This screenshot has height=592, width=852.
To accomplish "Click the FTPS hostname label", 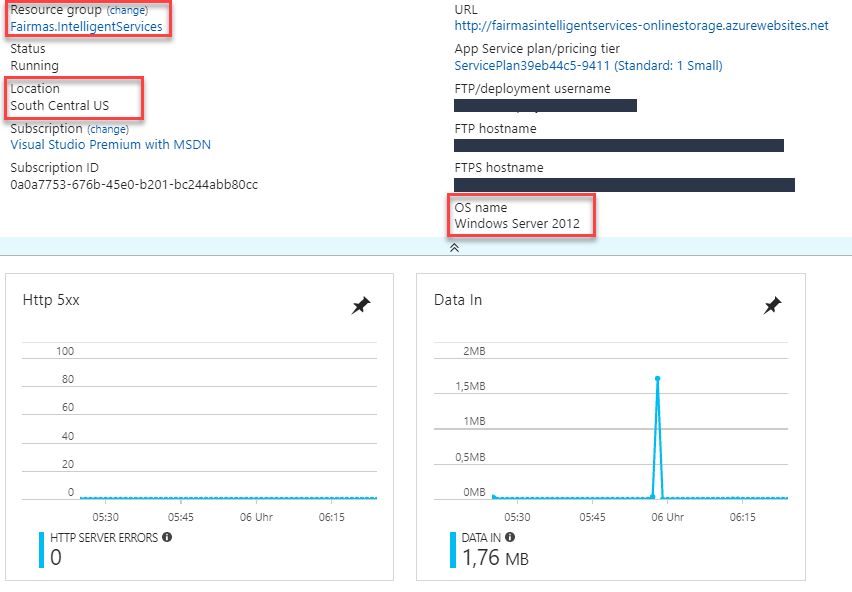I will pyautogui.click(x=499, y=168).
